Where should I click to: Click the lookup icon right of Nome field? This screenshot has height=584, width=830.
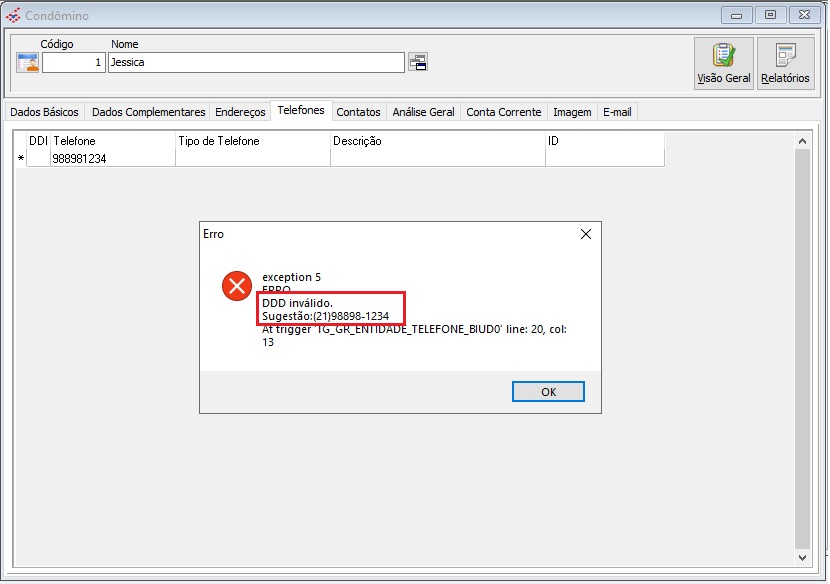[x=418, y=63]
